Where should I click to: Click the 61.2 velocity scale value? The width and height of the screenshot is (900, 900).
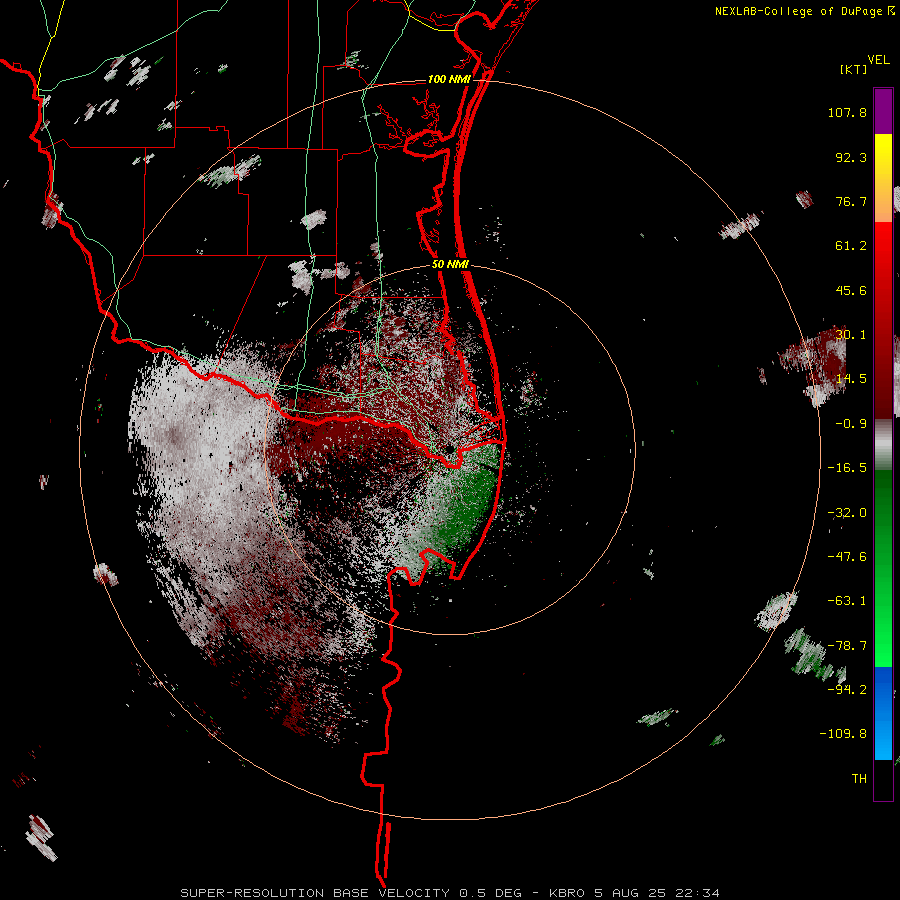click(851, 246)
